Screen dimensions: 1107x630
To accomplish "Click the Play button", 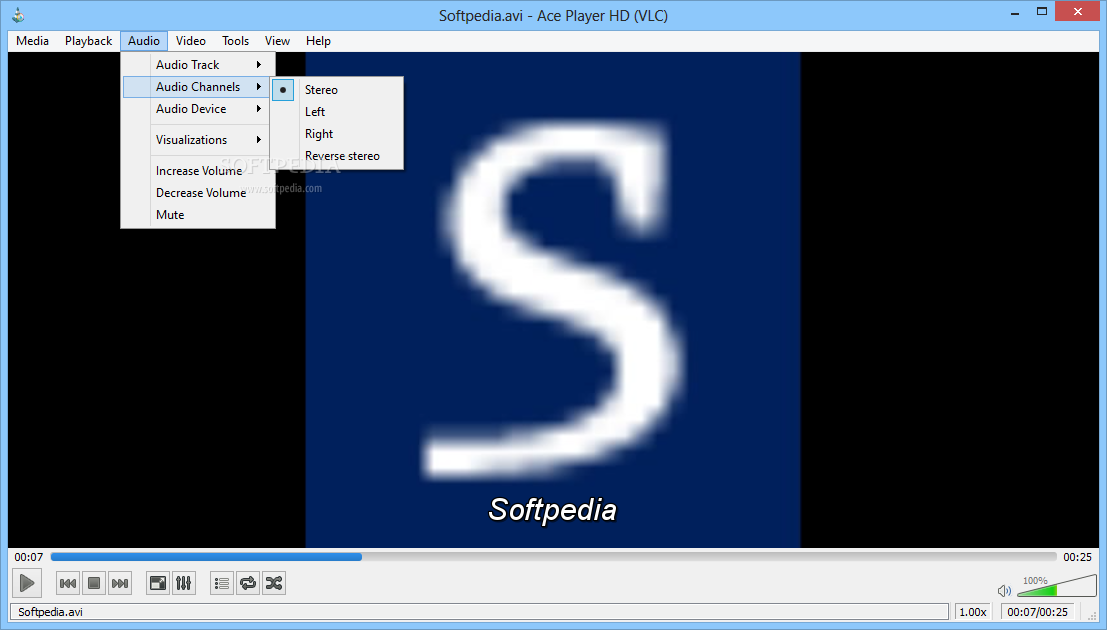I will click(x=27, y=583).
